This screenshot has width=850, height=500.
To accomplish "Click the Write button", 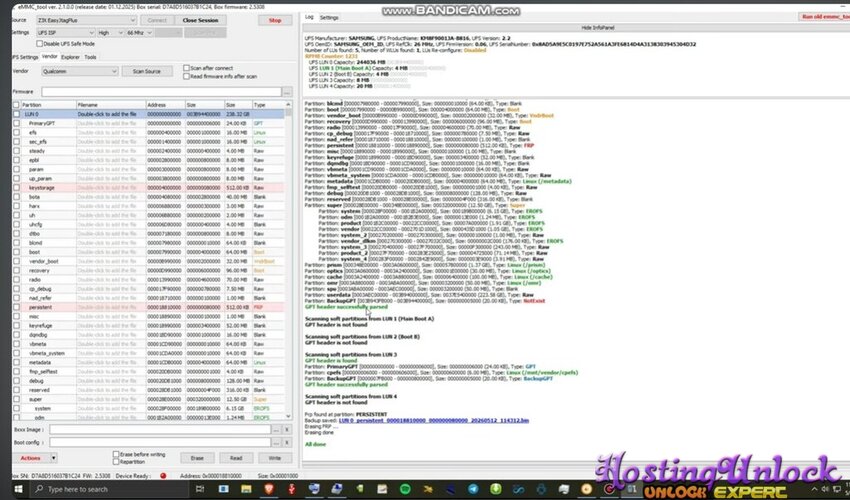I will [x=275, y=458].
